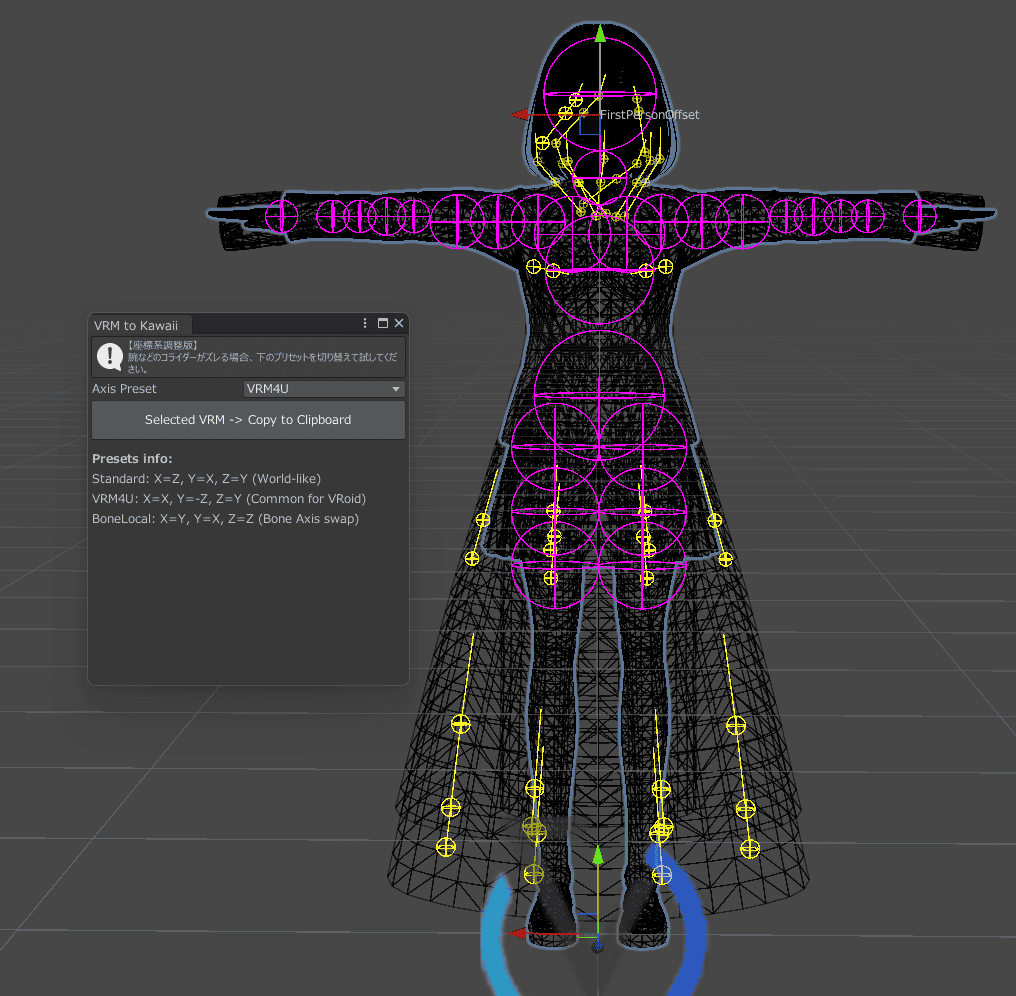Click the FirstPersonOffset label in viewport
The width and height of the screenshot is (1016, 996).
pyautogui.click(x=650, y=115)
